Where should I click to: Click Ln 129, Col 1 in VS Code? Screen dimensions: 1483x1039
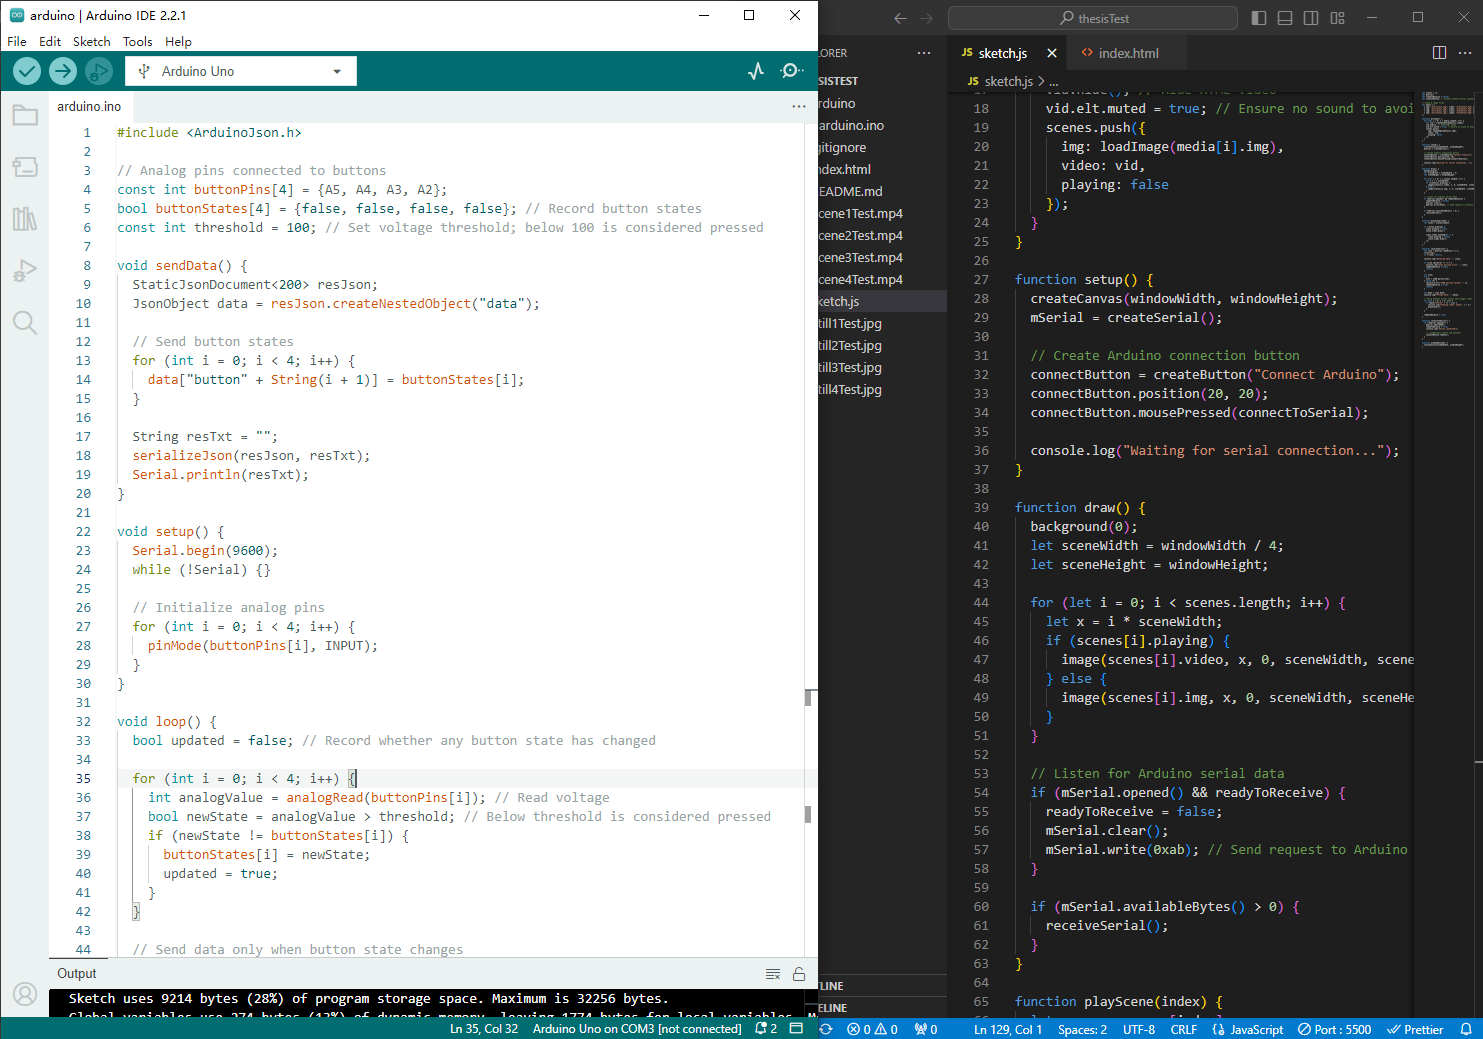[1008, 1029]
